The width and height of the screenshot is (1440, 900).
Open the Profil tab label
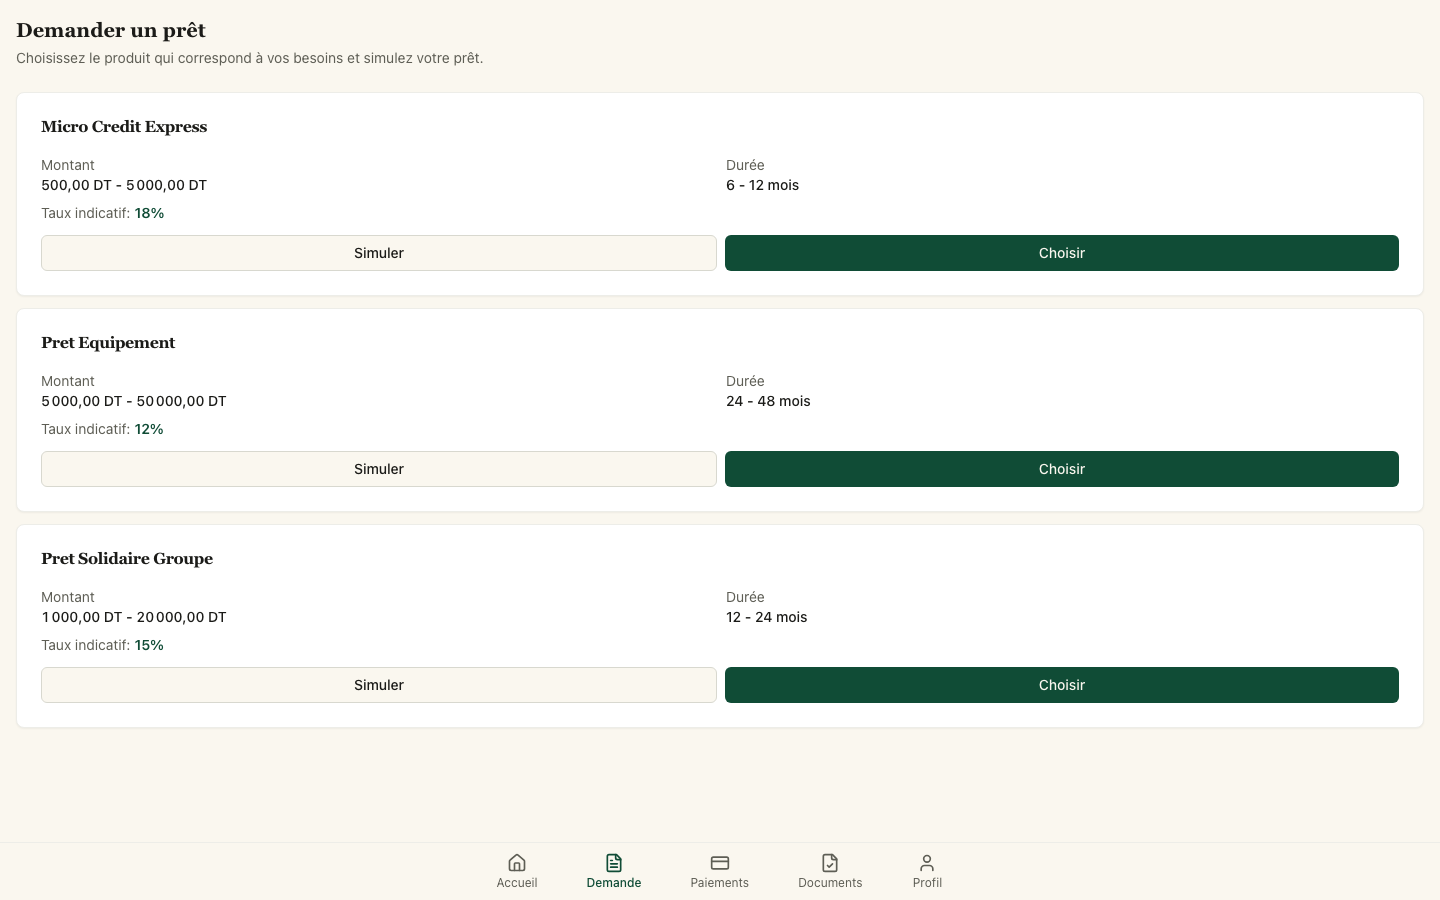[x=927, y=883]
